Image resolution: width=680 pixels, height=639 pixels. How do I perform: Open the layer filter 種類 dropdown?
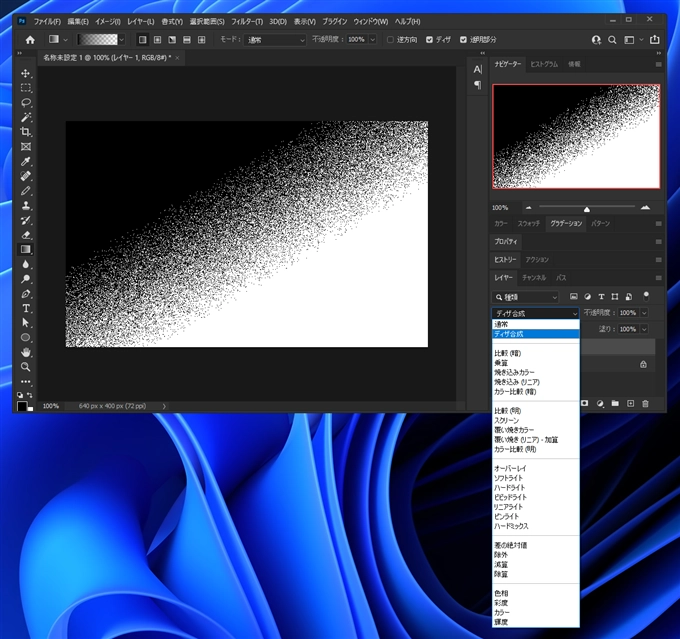coord(526,297)
